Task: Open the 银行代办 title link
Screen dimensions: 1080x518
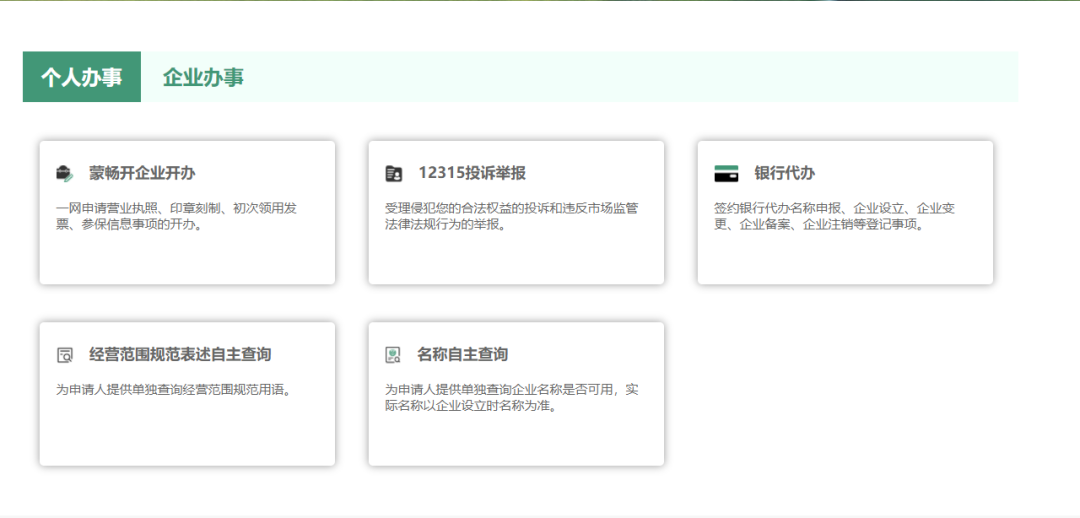Action: coord(785,174)
